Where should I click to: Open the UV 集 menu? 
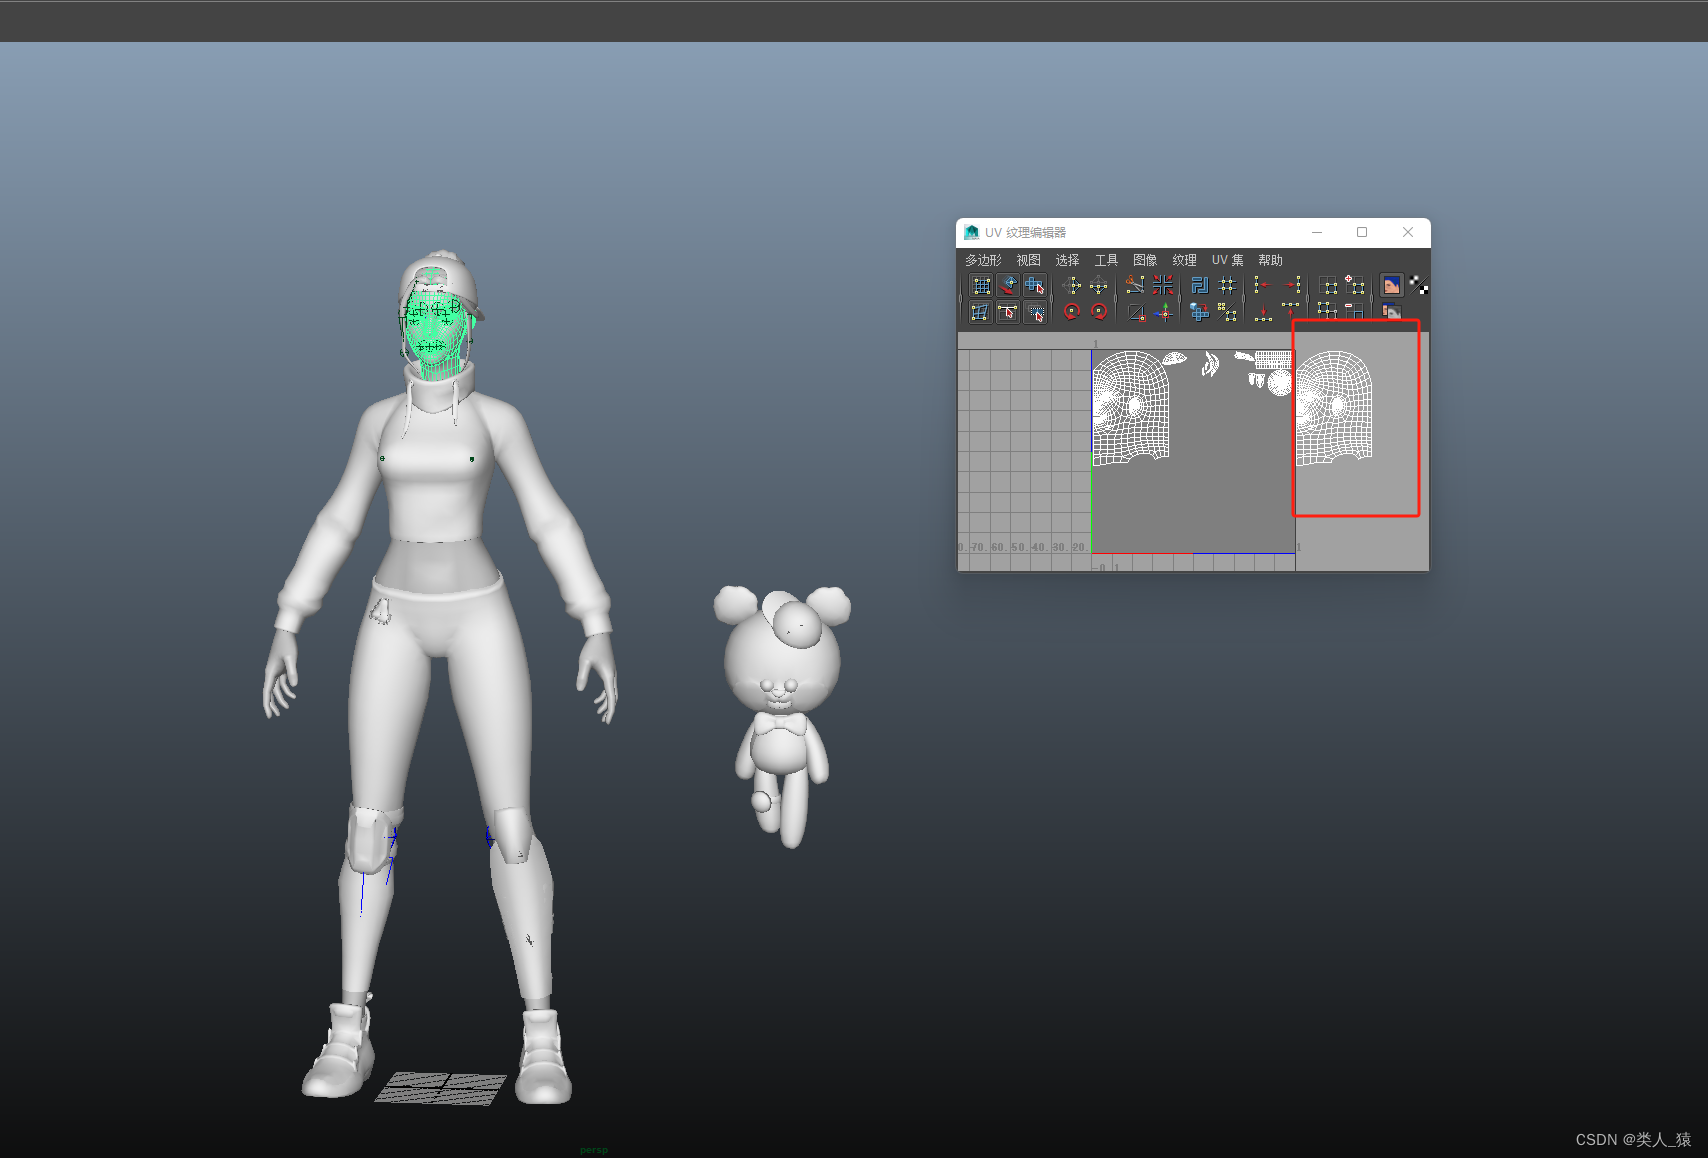(1228, 260)
